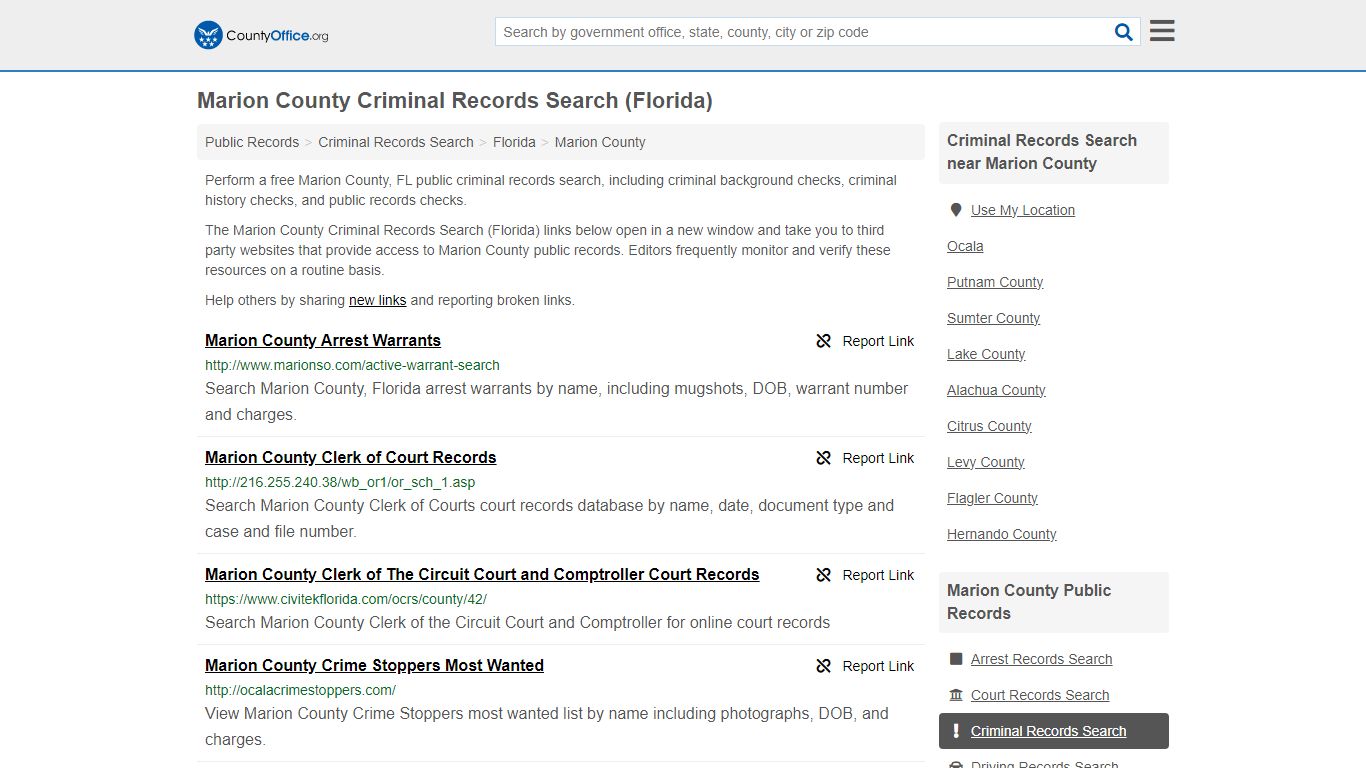Click the Arrest Records Search square icon
Image resolution: width=1366 pixels, height=768 pixels.
click(x=956, y=659)
